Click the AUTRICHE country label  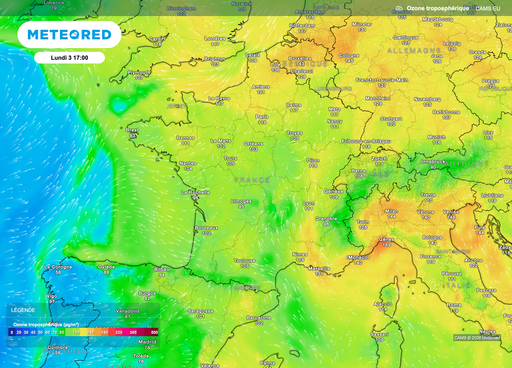[x=467, y=163]
